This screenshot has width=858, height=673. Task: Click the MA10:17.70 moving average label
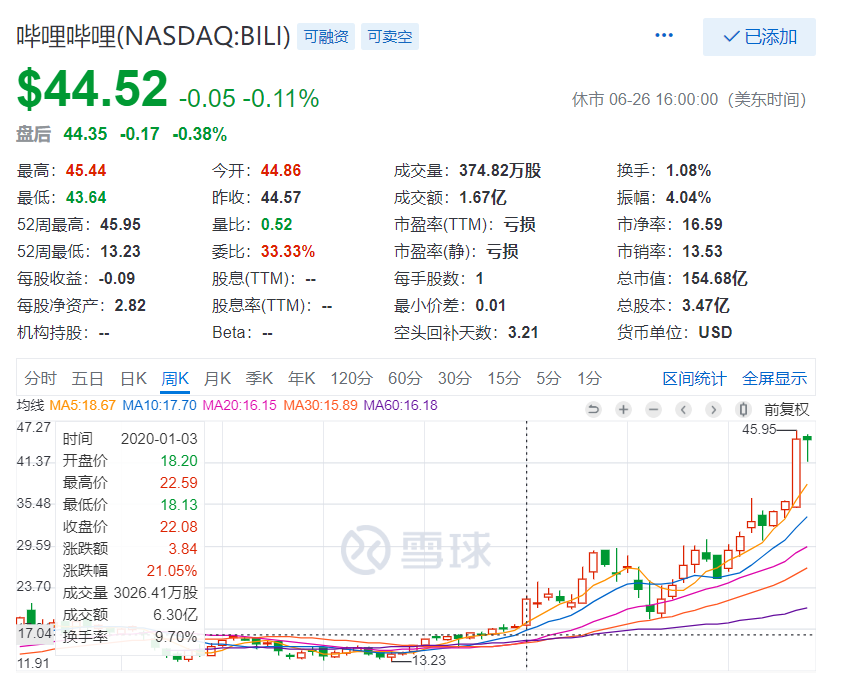pyautogui.click(x=159, y=405)
